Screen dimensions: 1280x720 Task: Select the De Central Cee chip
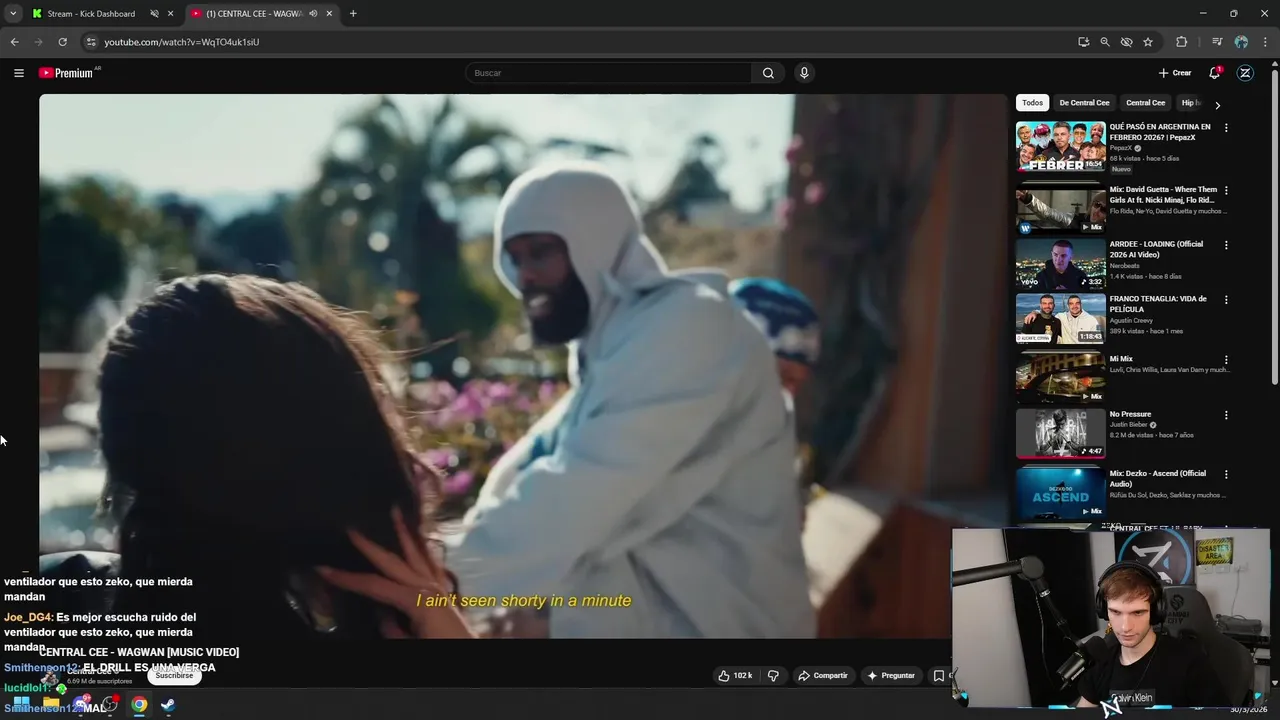pos(1084,103)
